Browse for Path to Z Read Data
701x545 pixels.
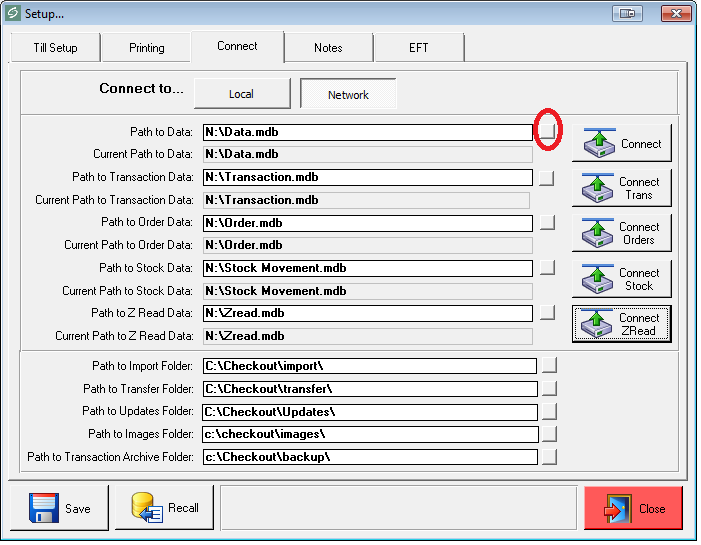(x=546, y=313)
